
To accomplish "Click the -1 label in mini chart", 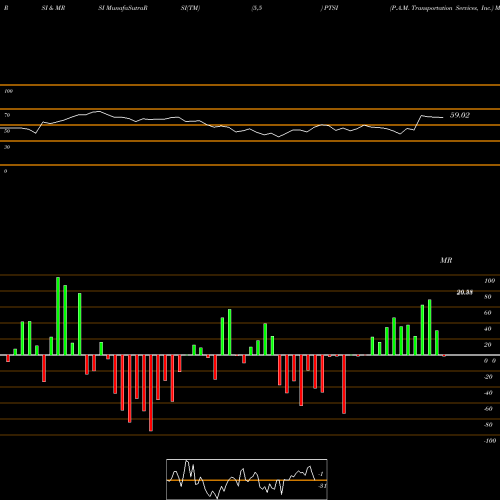I will [321, 474].
